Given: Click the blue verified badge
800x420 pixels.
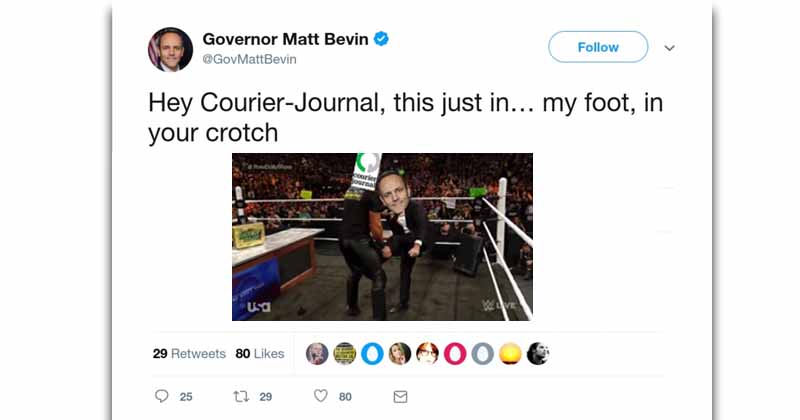Looking at the screenshot, I should (x=381, y=39).
